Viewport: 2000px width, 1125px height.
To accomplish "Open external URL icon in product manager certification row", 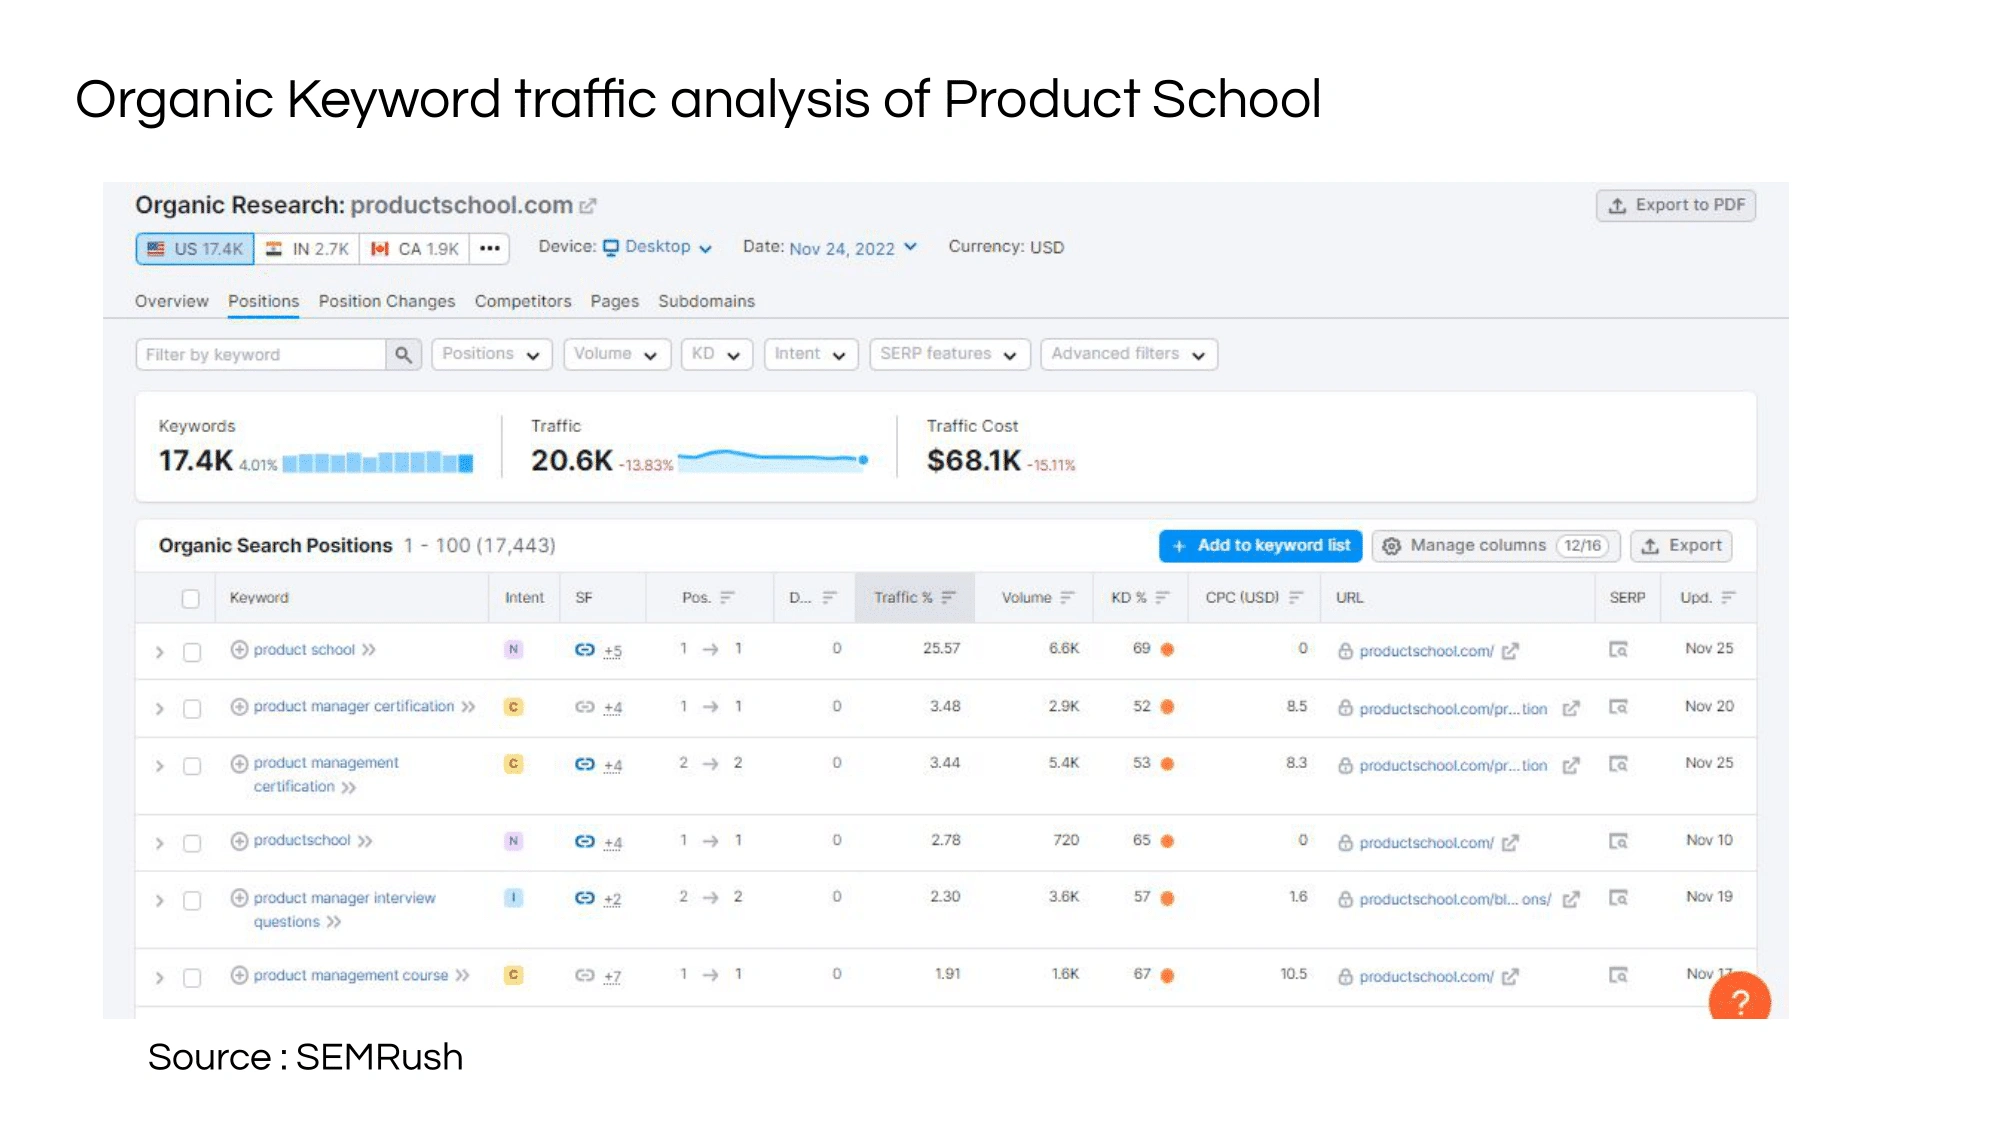I will (1571, 708).
